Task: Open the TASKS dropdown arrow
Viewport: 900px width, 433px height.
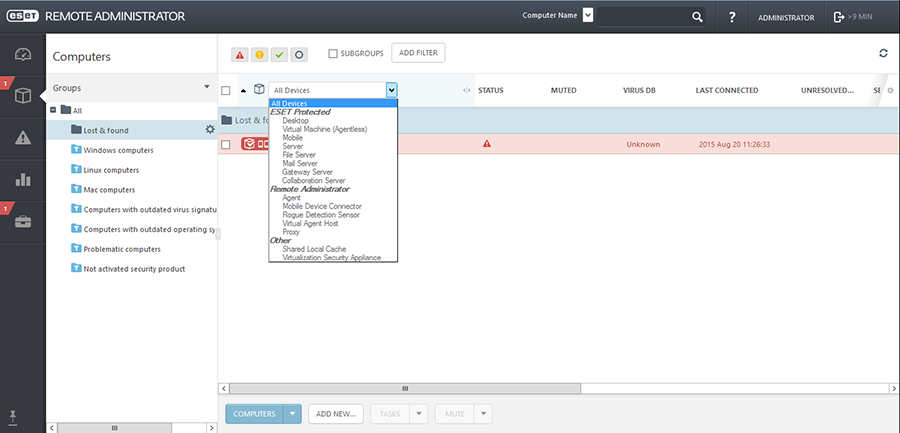Action: 419,413
